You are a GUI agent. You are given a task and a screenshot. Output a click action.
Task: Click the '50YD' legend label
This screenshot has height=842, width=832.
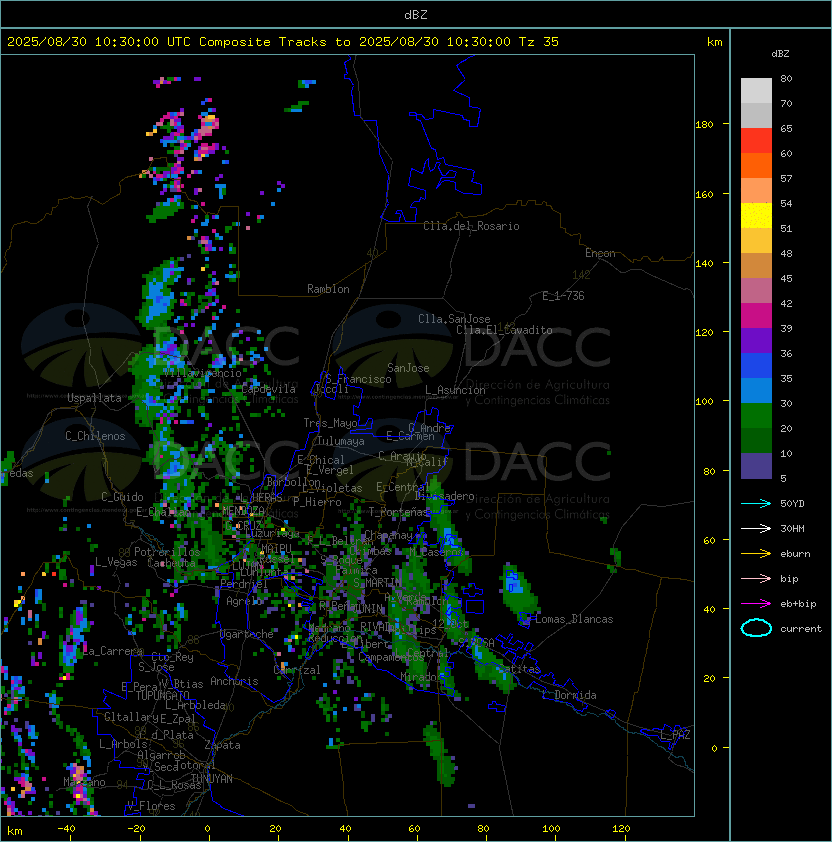(792, 504)
